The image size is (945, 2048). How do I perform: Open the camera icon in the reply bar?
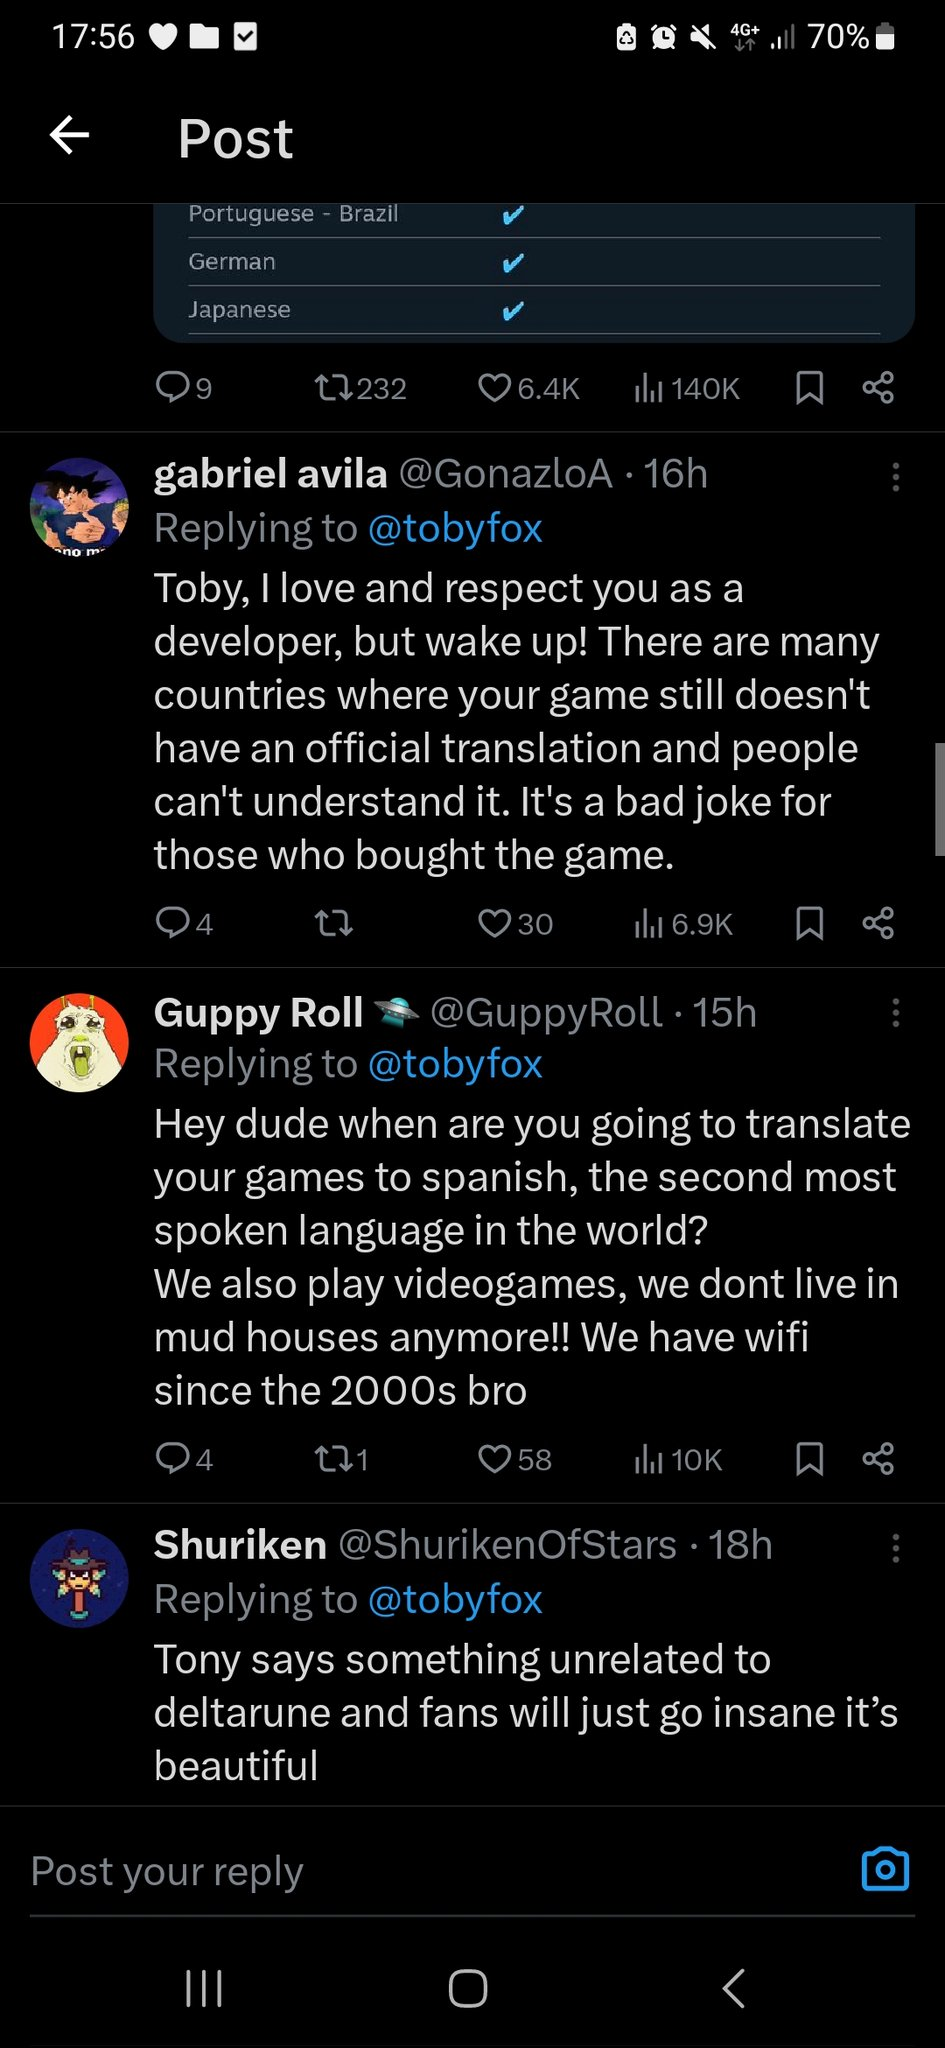[885, 1869]
